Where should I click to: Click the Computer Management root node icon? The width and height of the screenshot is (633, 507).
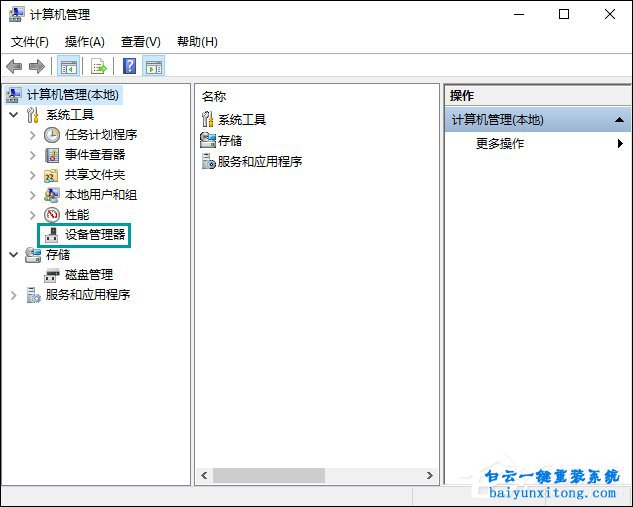(14, 95)
